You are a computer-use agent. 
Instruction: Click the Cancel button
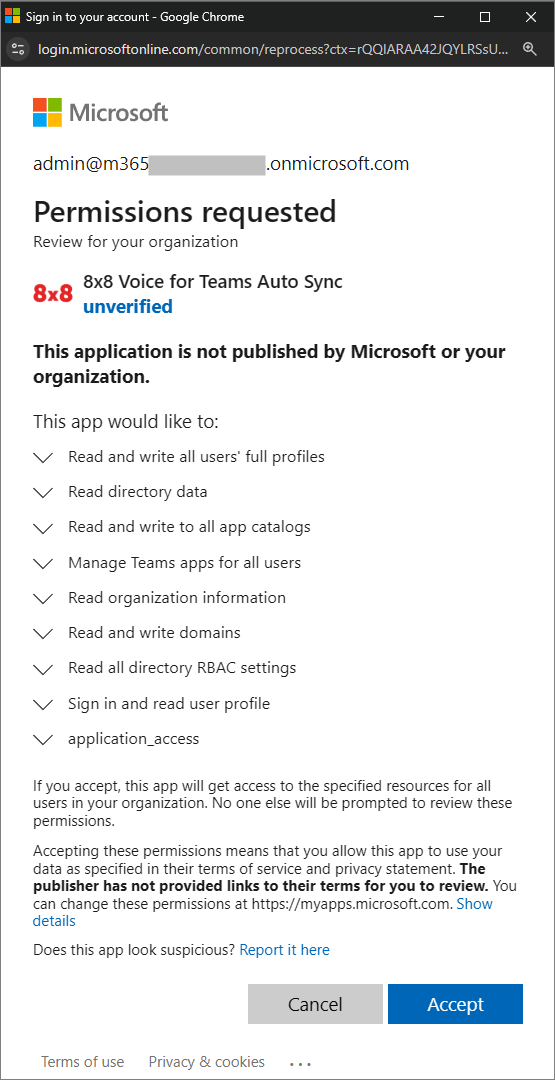coord(315,1004)
